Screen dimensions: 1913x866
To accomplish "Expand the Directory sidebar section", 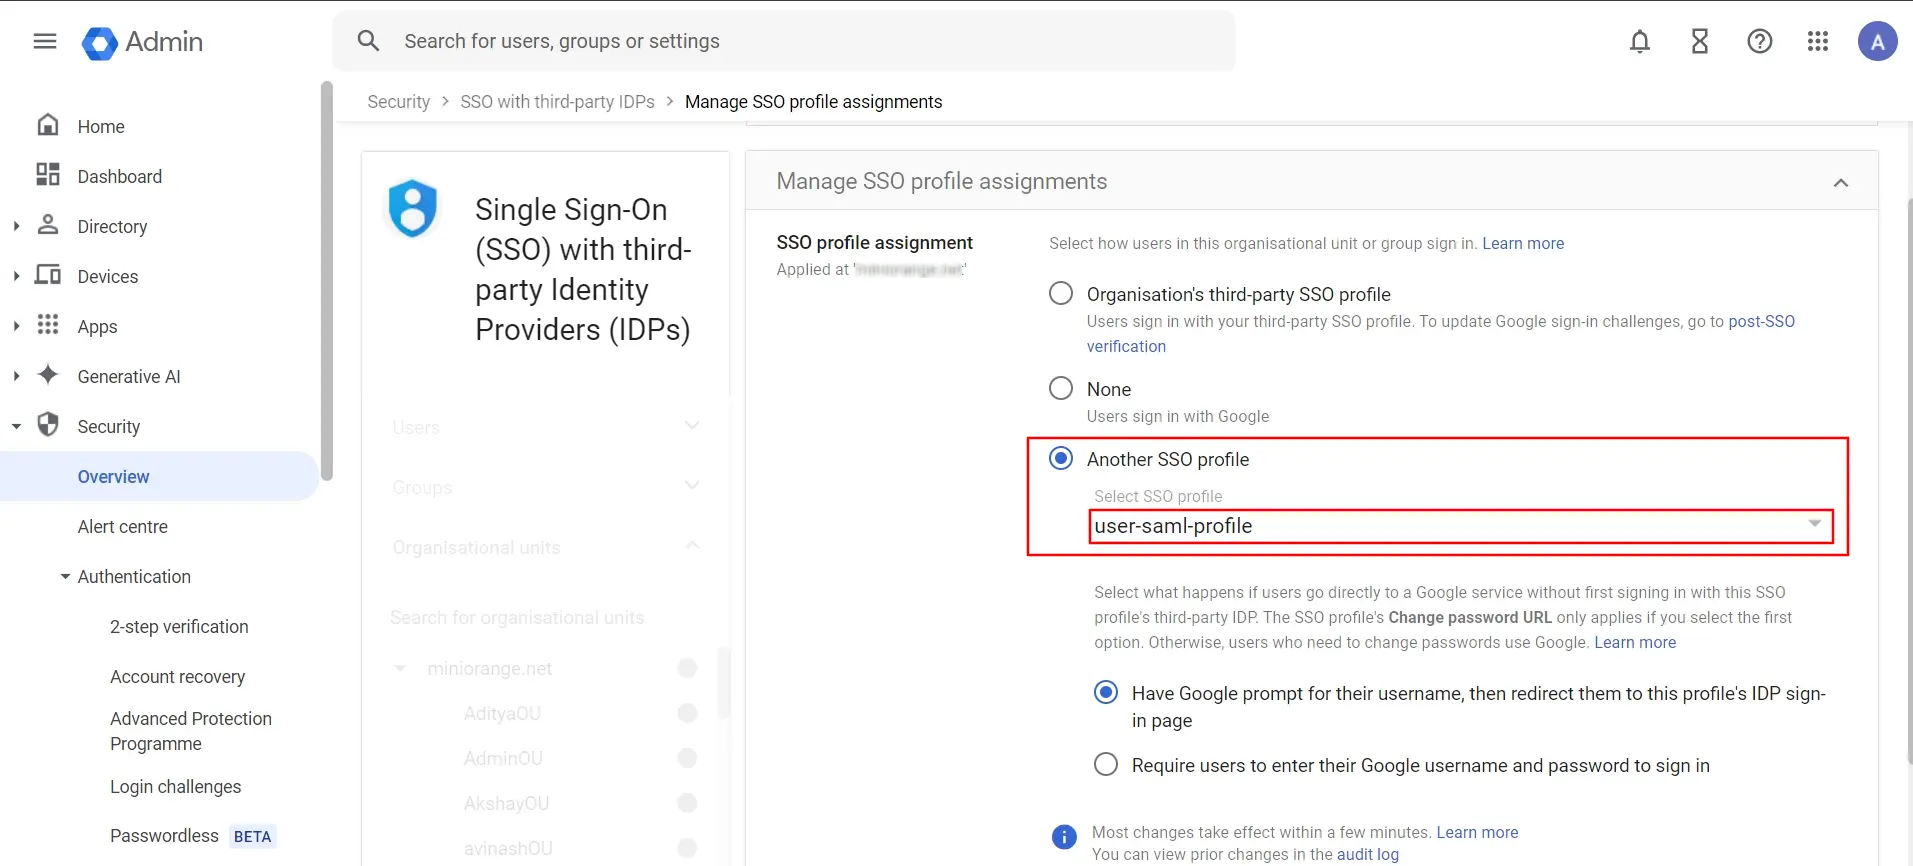I will coord(16,226).
